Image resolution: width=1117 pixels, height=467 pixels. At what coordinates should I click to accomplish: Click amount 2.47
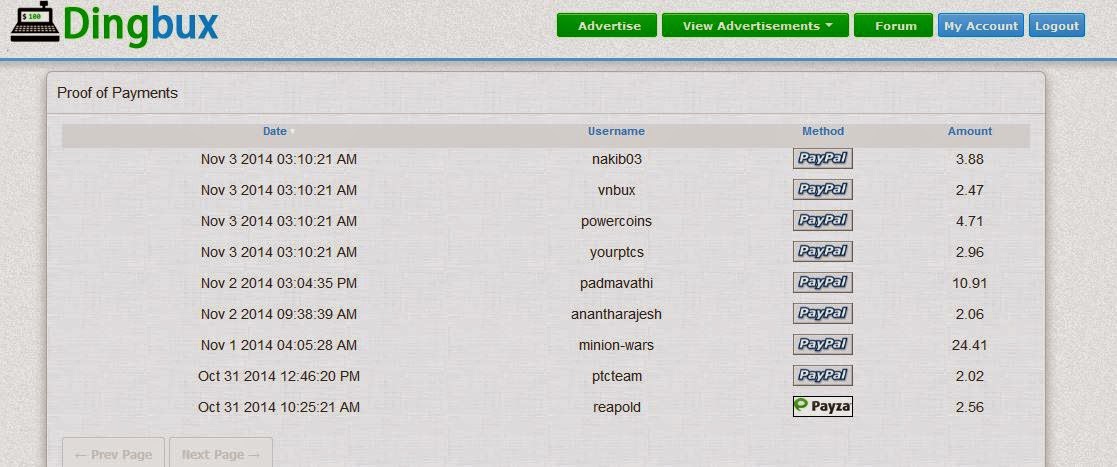coord(970,190)
